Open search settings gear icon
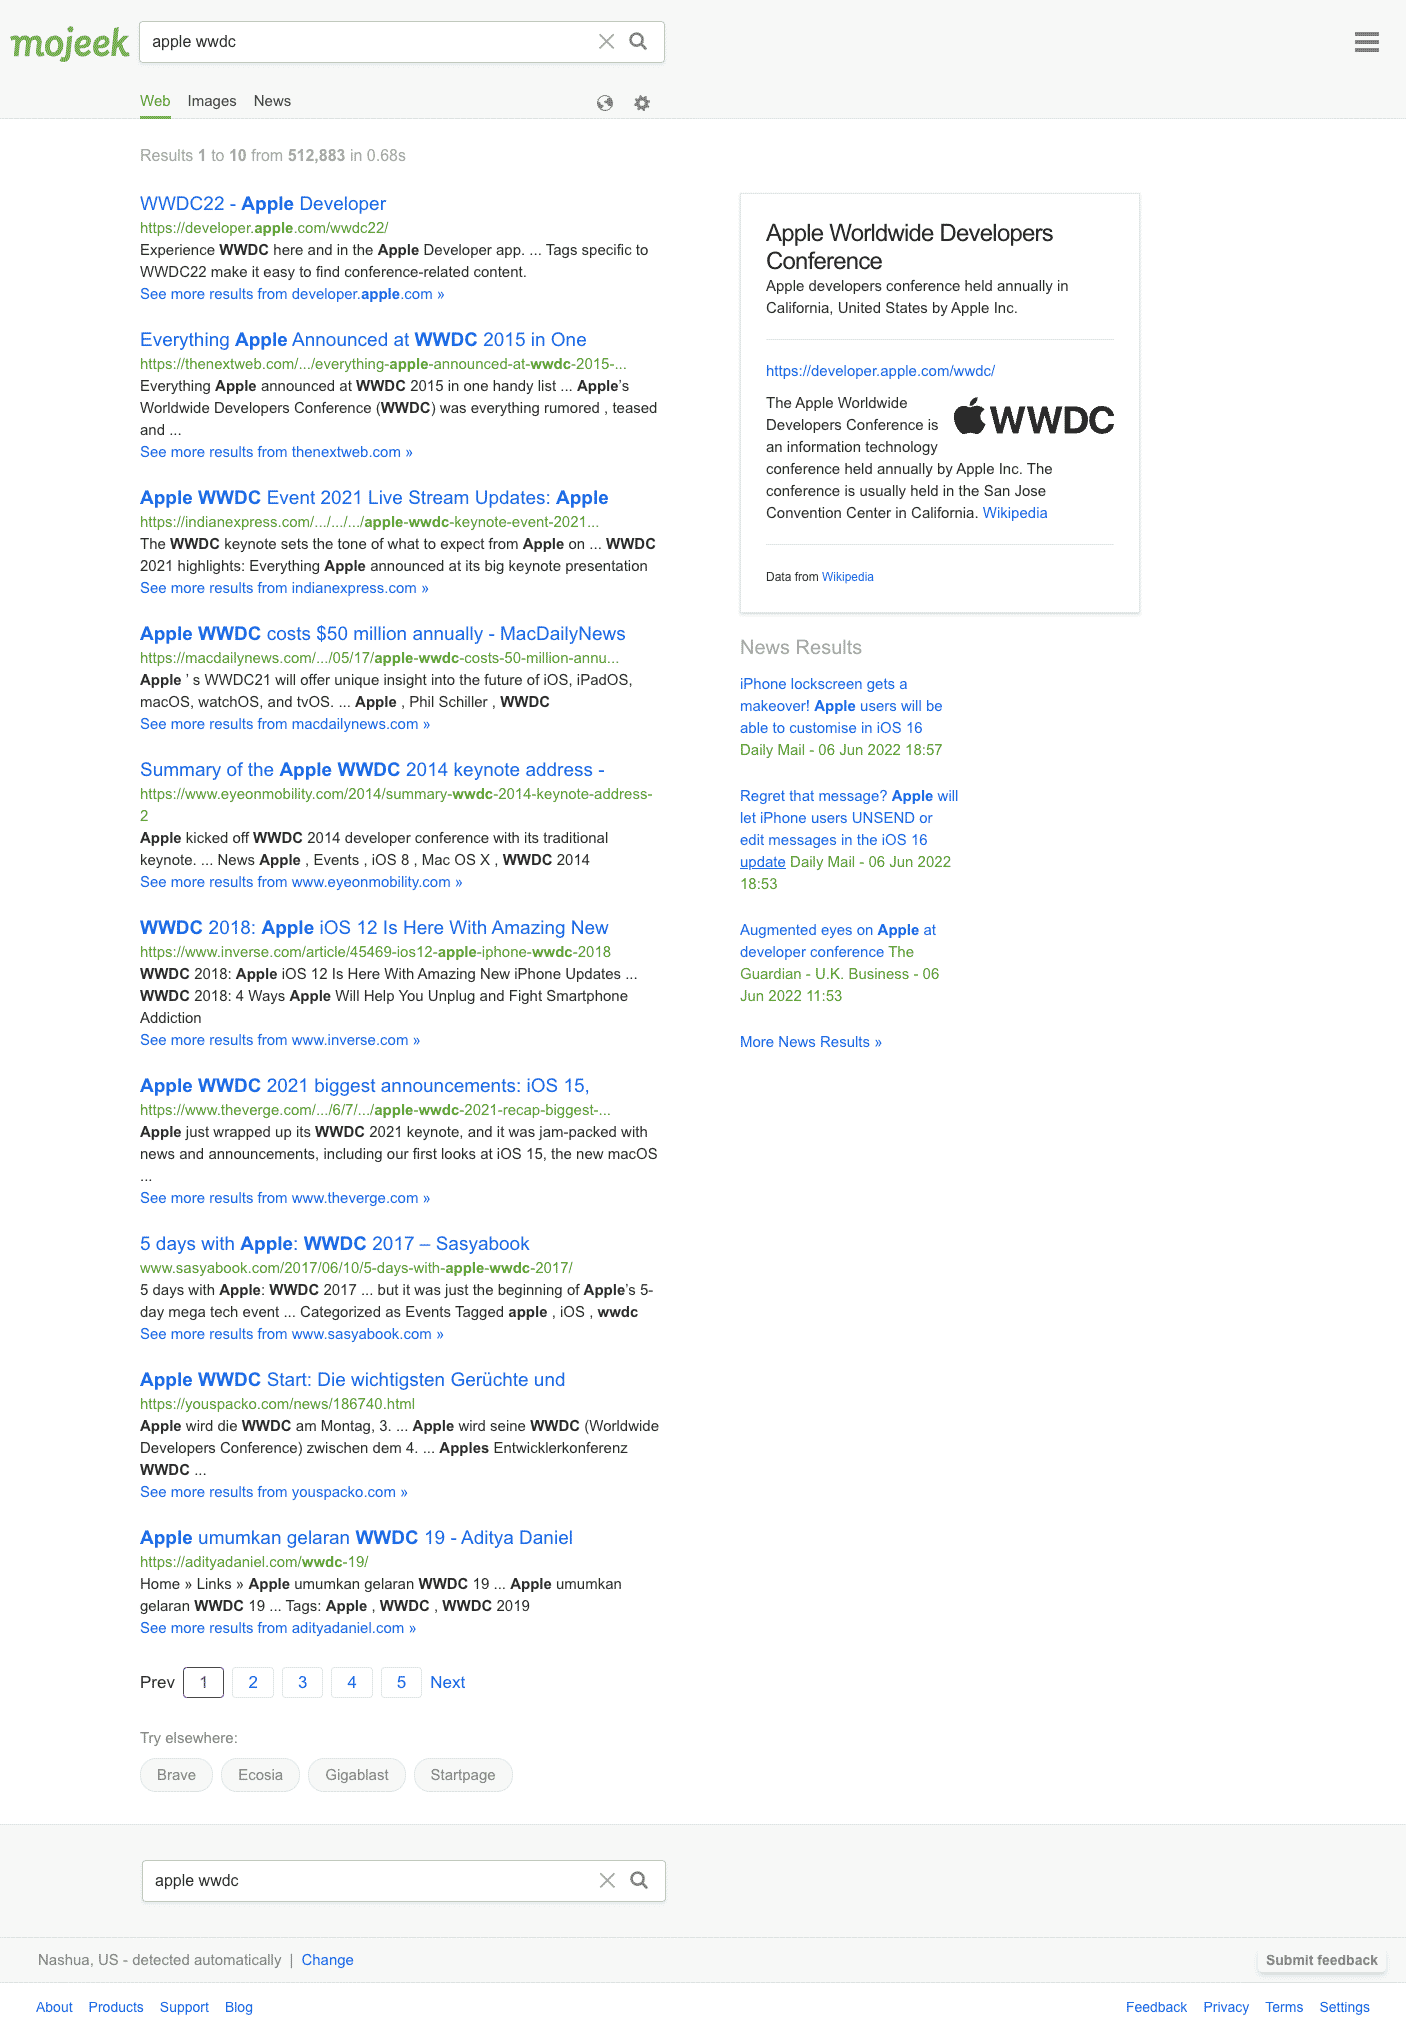This screenshot has width=1406, height=2030. tap(642, 103)
